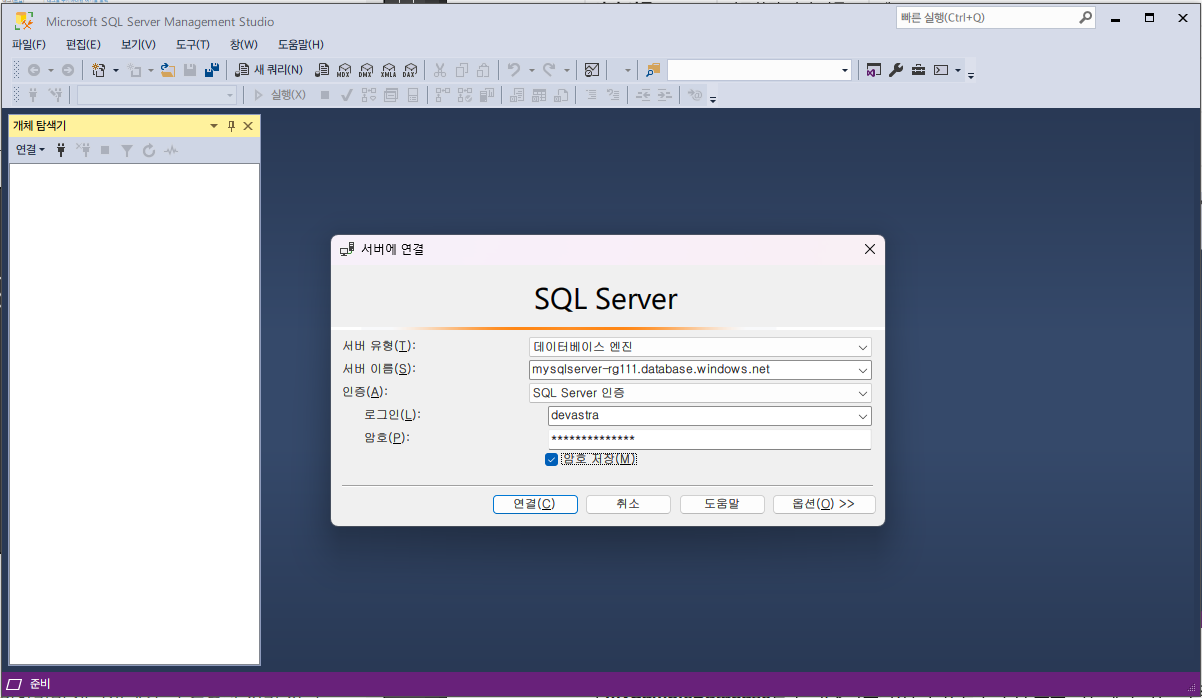Expand the New Project dropdown arrow
The height and width of the screenshot is (698, 1202).
tap(116, 70)
